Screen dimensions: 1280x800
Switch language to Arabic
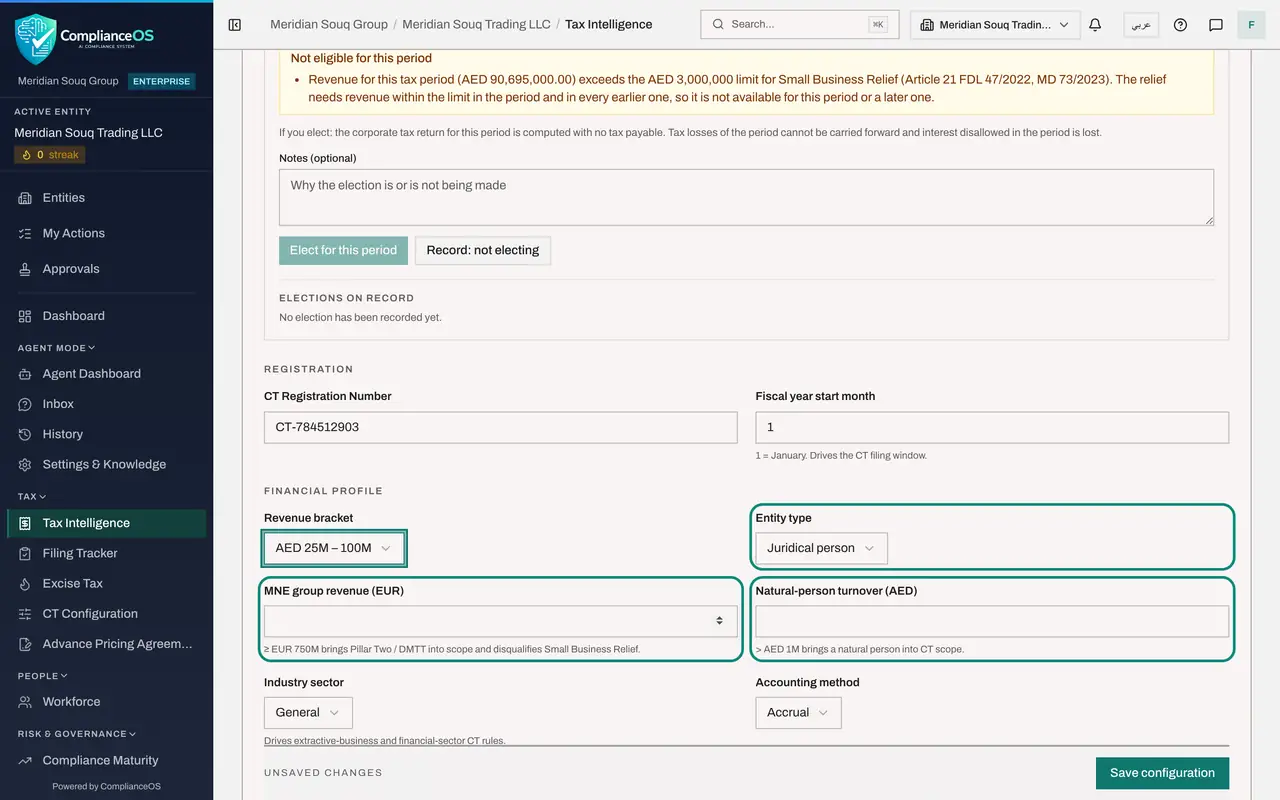click(x=1141, y=24)
